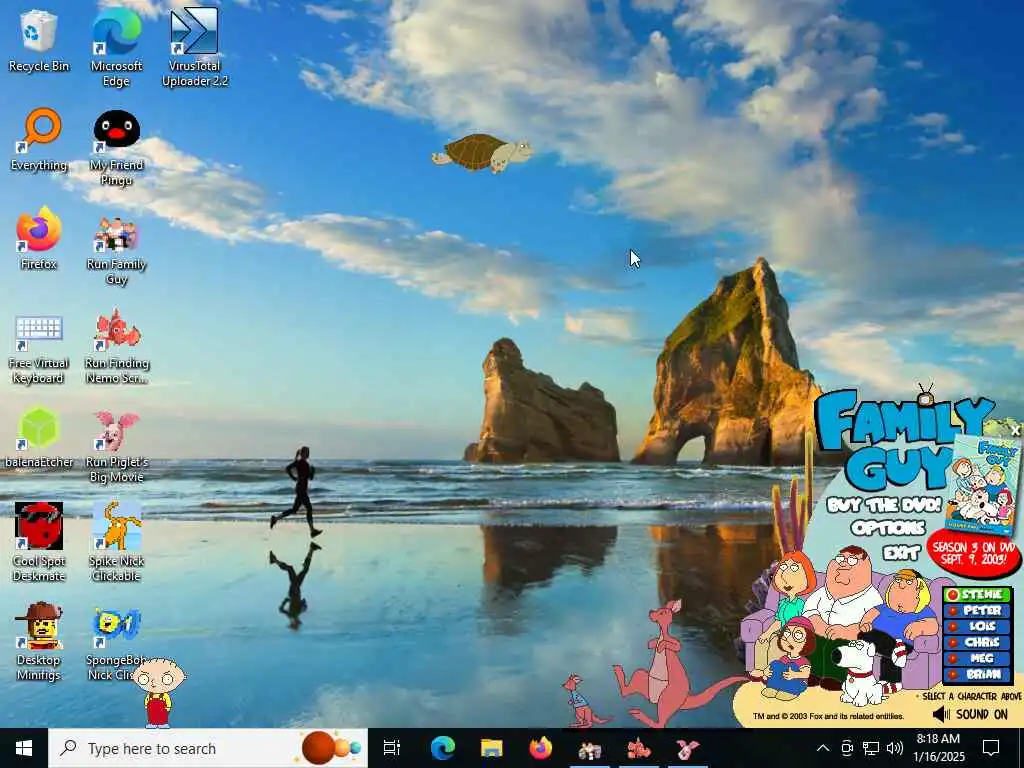Click EXIT in the Family Guy panel

(x=902, y=553)
